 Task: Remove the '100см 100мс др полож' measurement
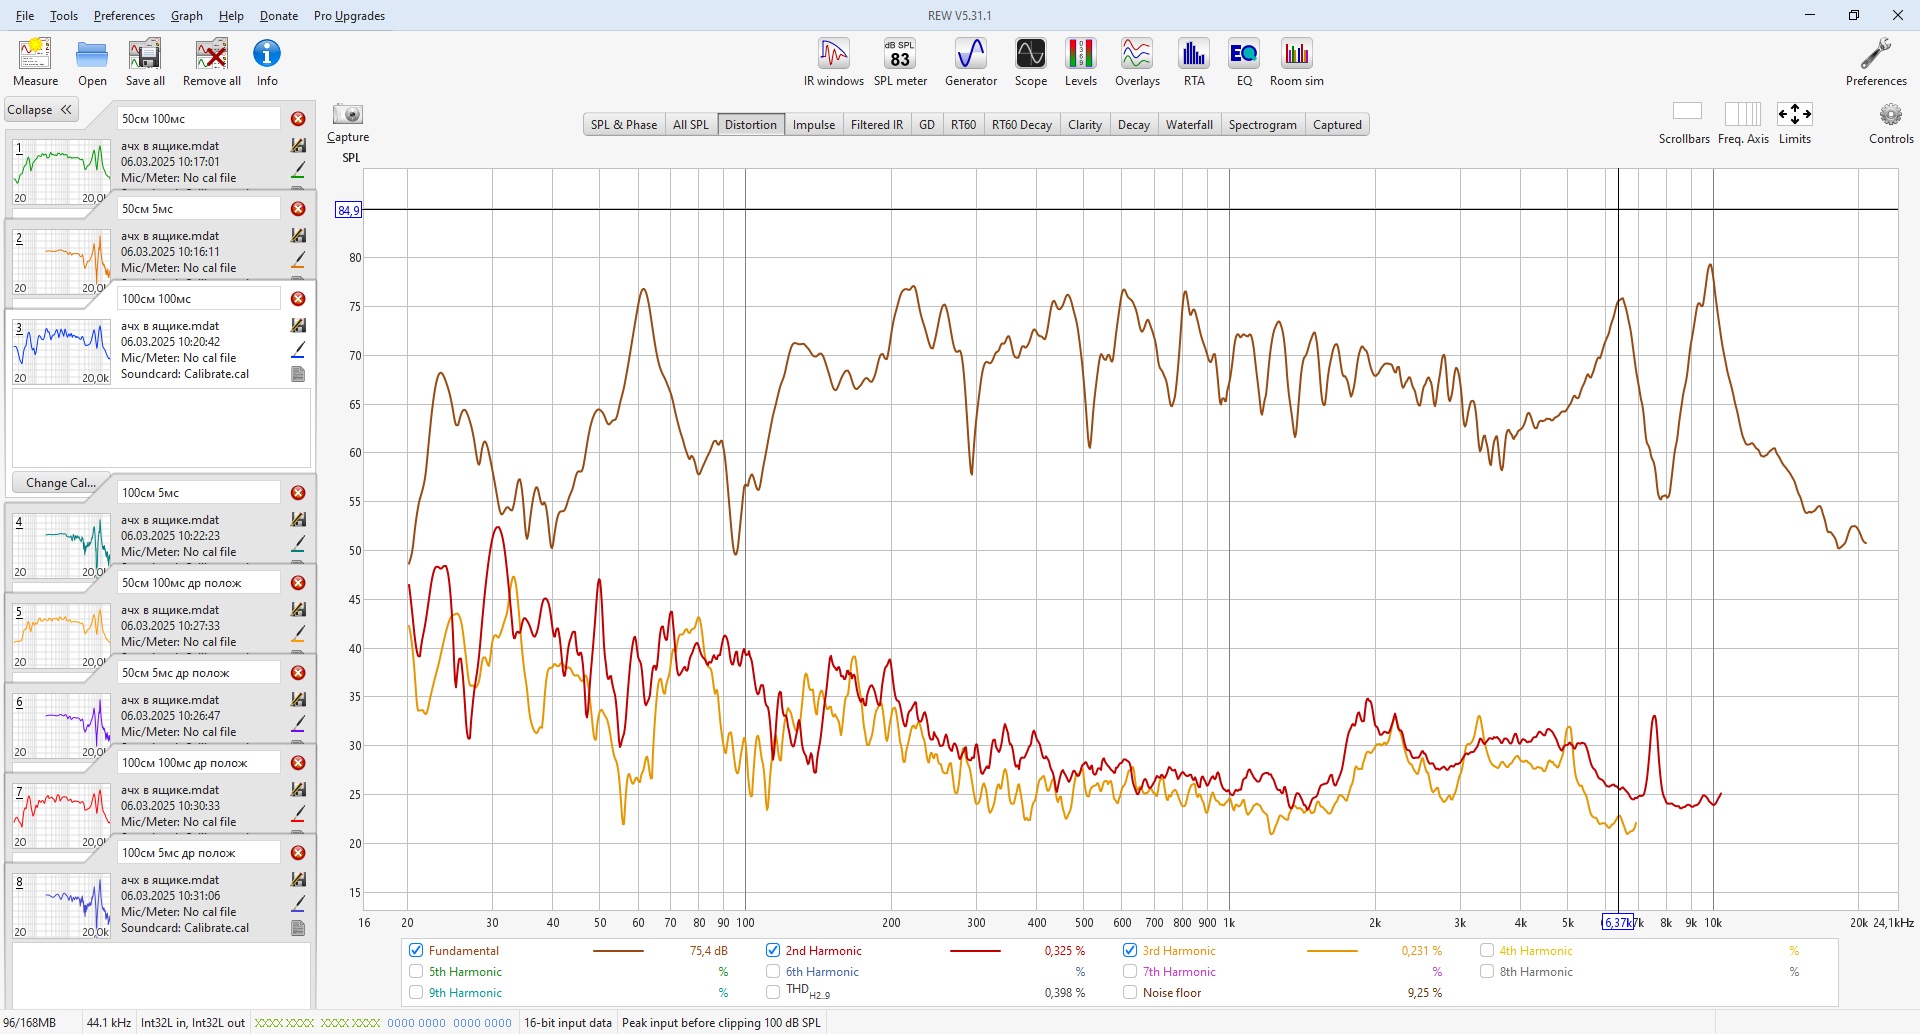click(298, 763)
